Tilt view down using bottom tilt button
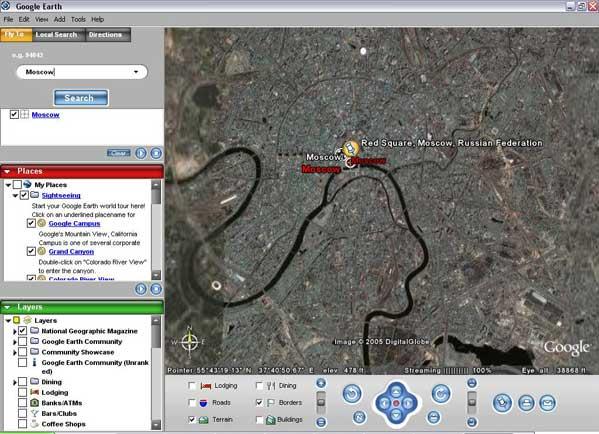The image size is (599, 434). coord(472,422)
